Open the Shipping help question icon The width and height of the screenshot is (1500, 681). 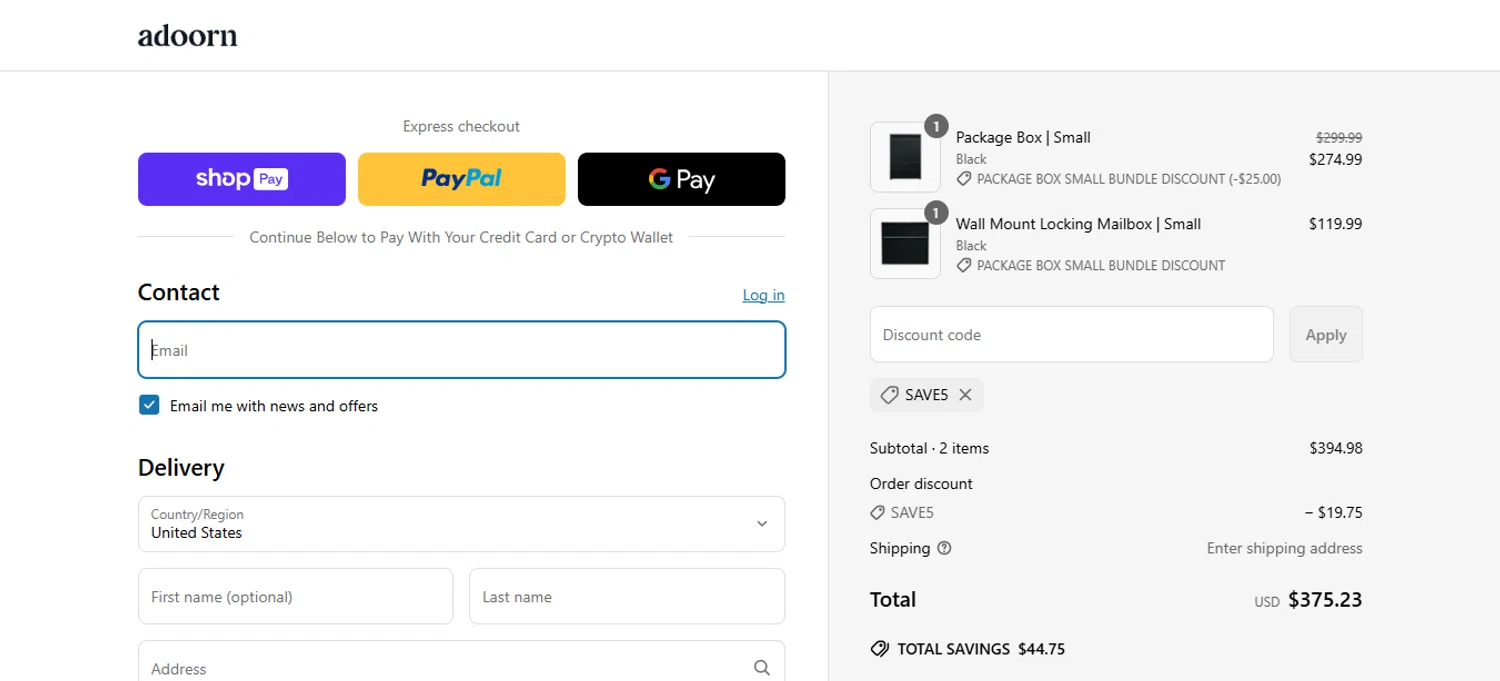click(944, 548)
